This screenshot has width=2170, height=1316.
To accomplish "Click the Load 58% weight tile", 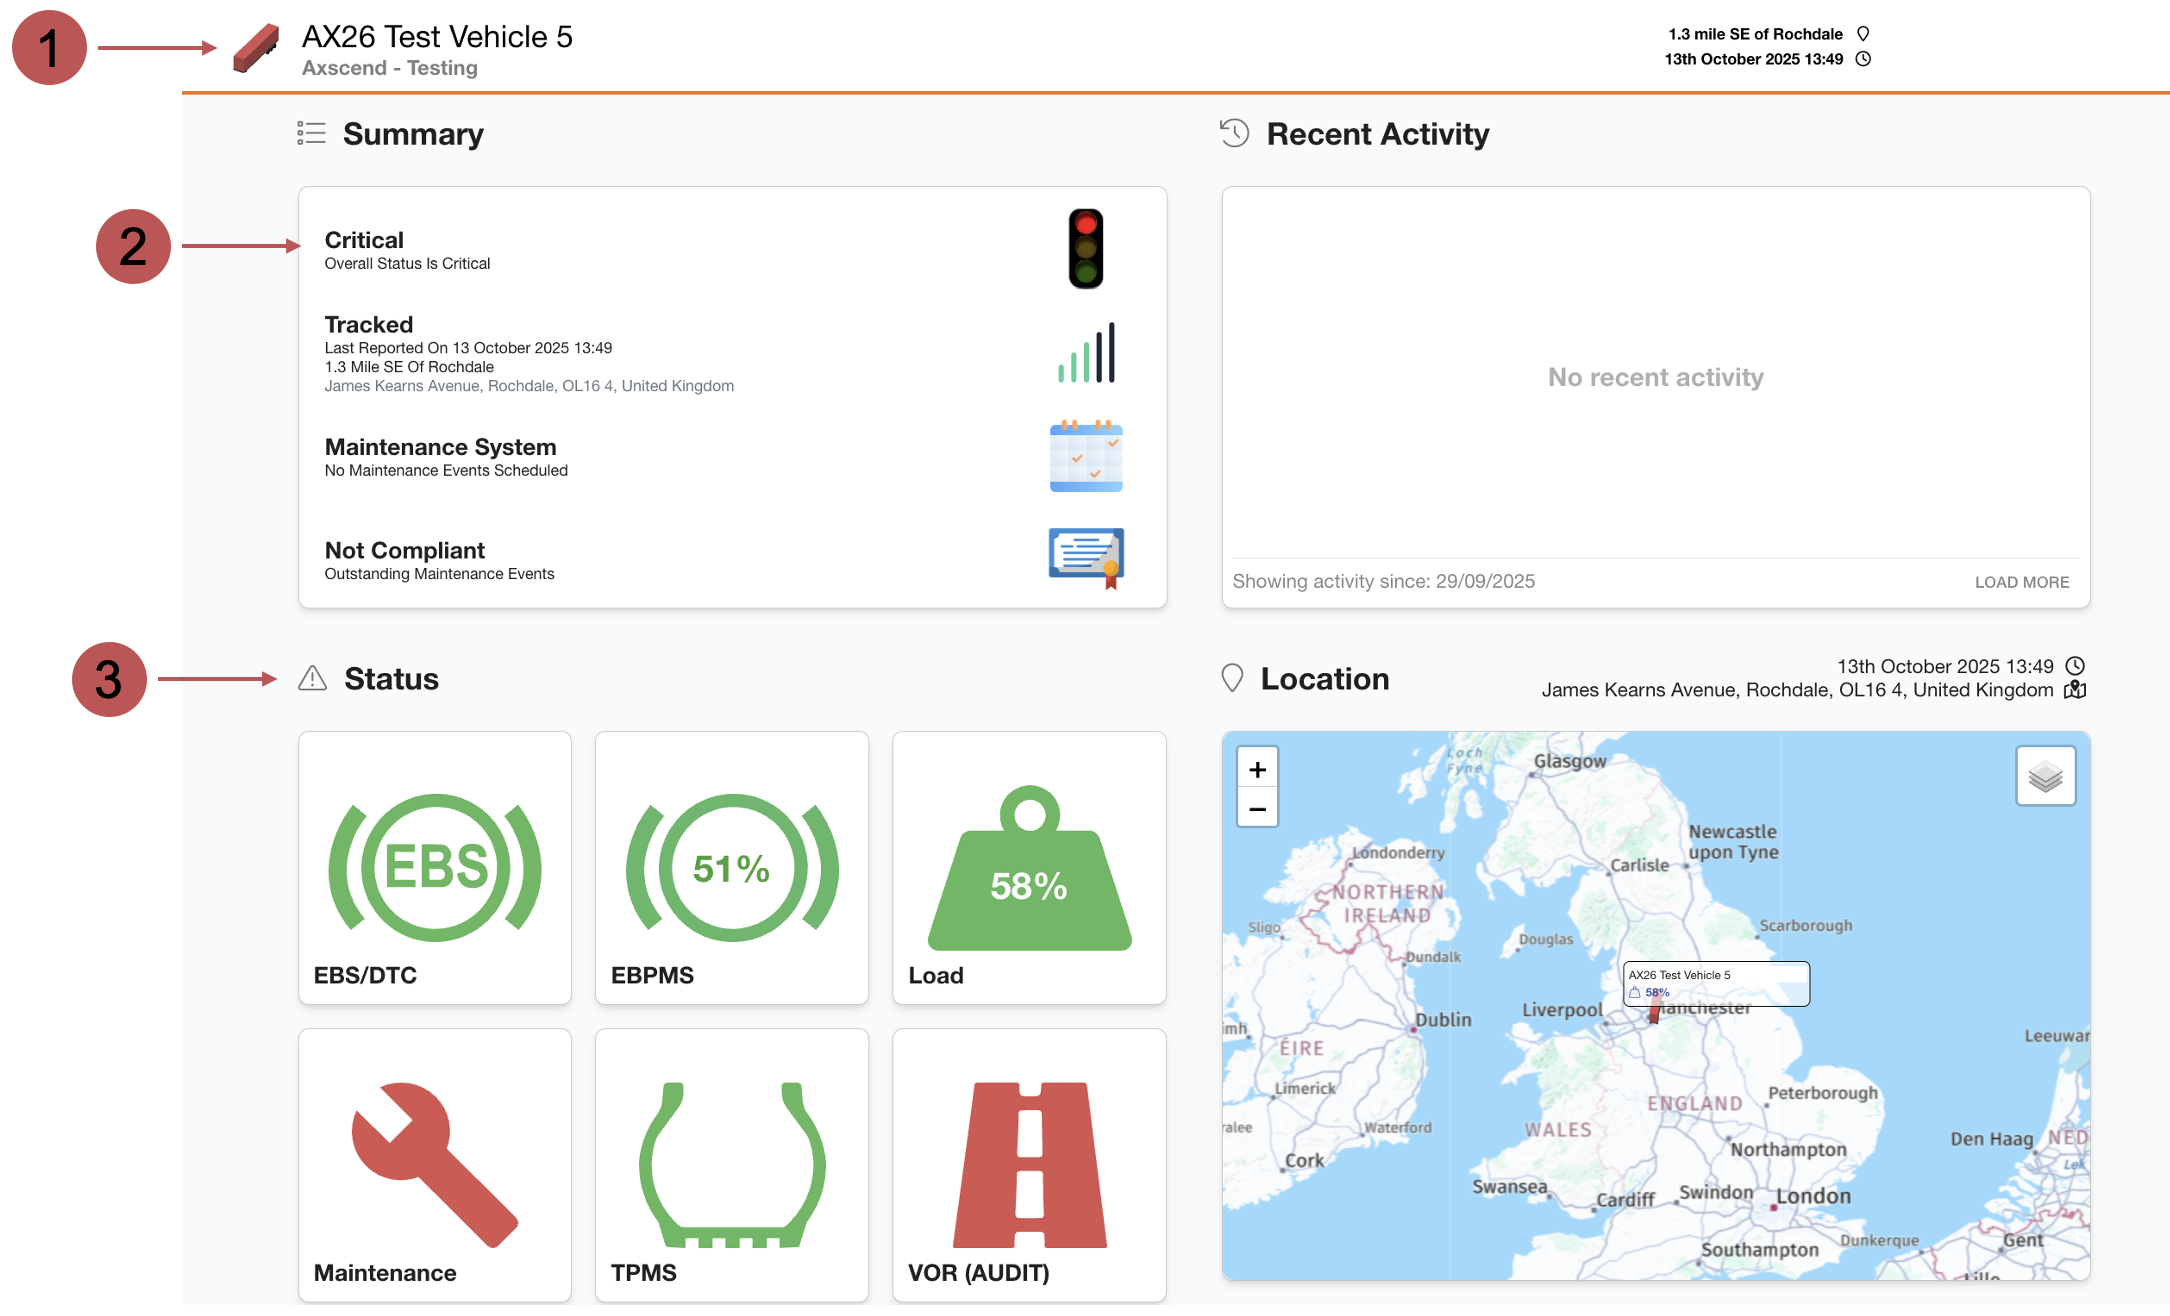I will tap(1029, 867).
